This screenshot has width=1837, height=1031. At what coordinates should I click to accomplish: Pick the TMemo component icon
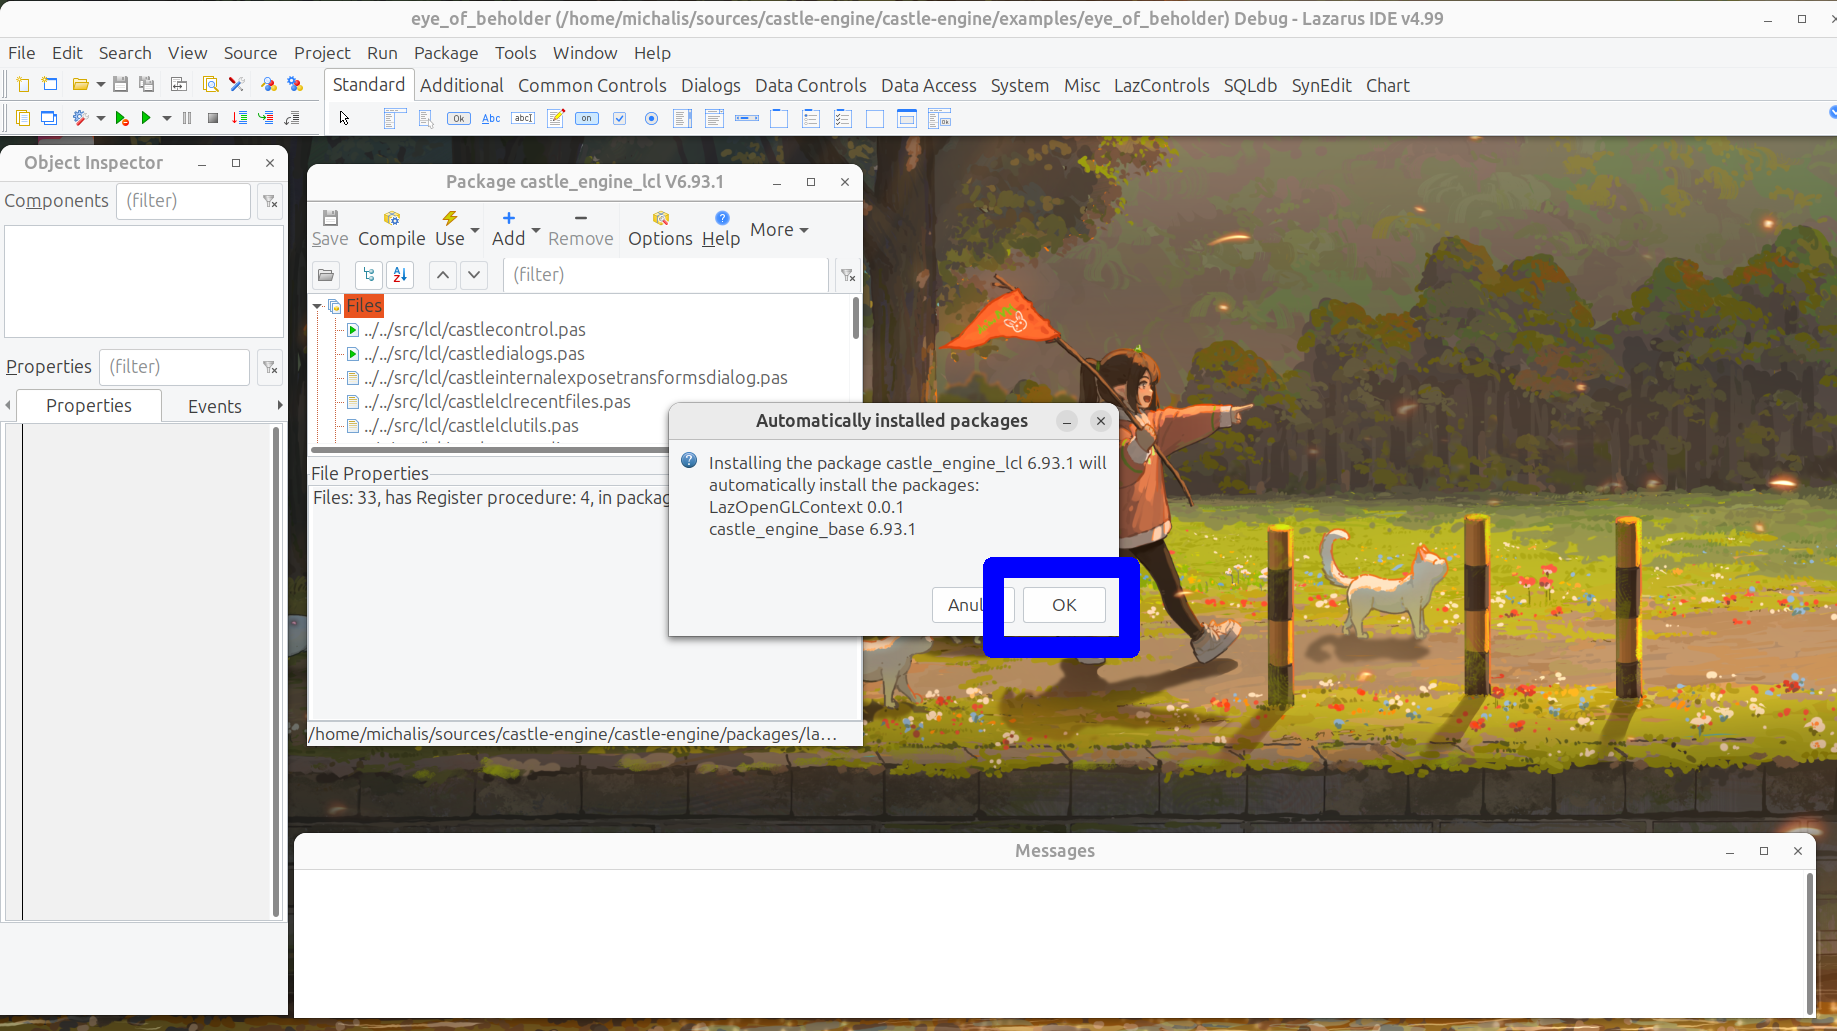click(x=556, y=118)
